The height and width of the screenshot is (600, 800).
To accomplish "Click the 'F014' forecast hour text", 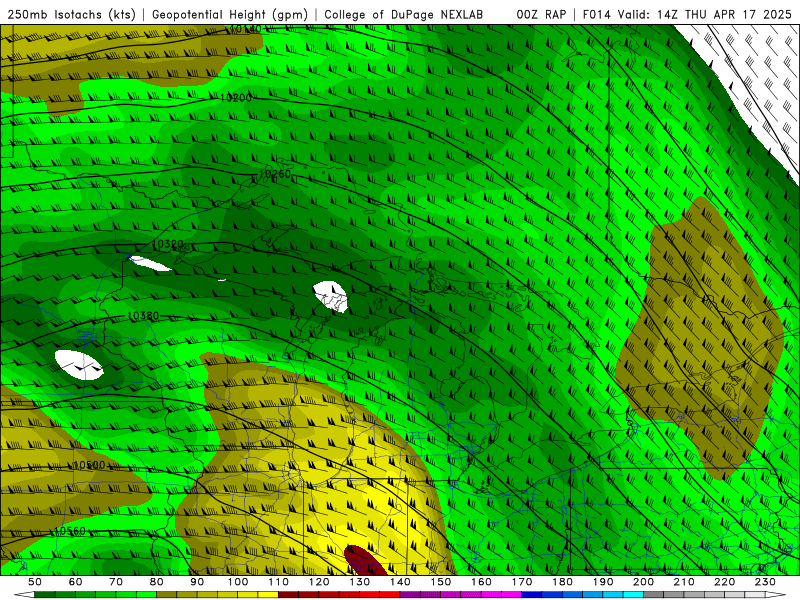I will point(596,15).
